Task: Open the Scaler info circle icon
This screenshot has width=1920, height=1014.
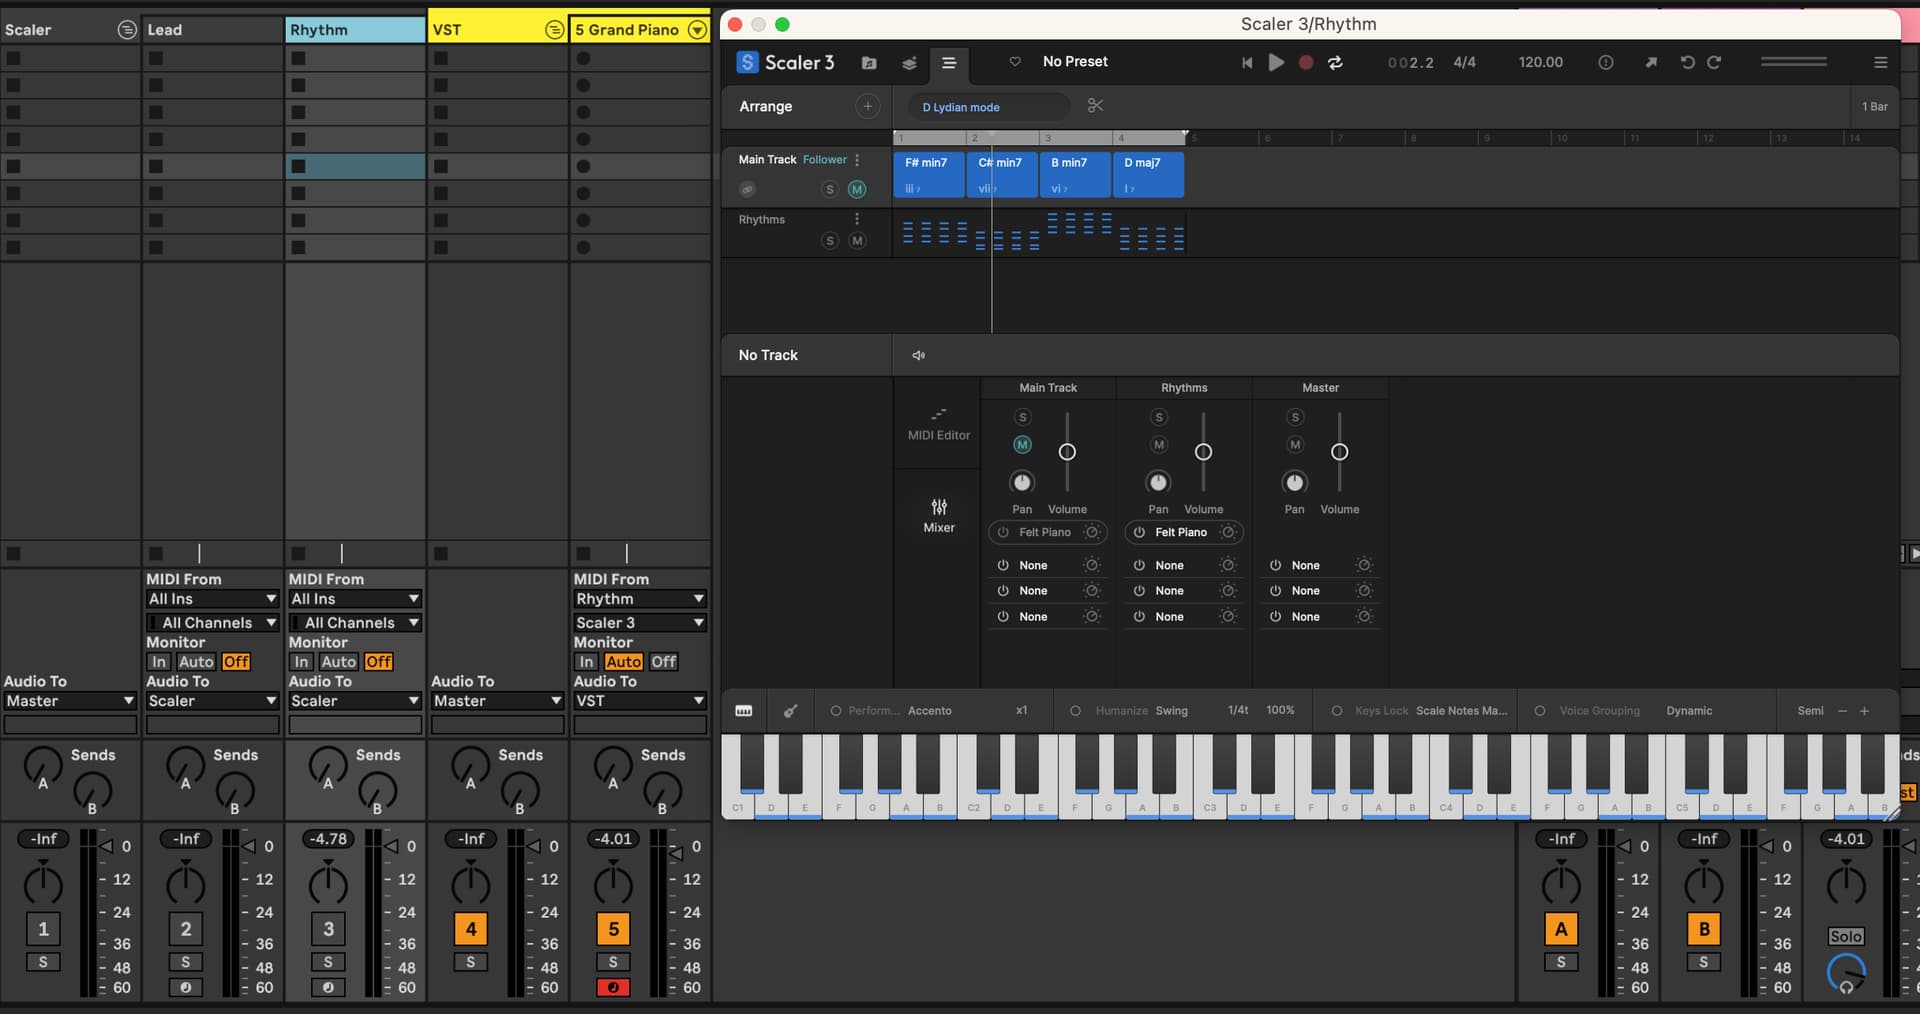Action: [x=1605, y=62]
